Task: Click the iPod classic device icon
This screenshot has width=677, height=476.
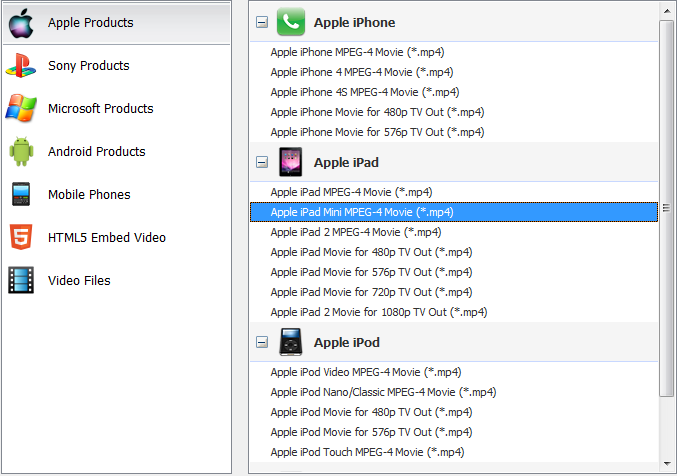Action: click(x=291, y=342)
